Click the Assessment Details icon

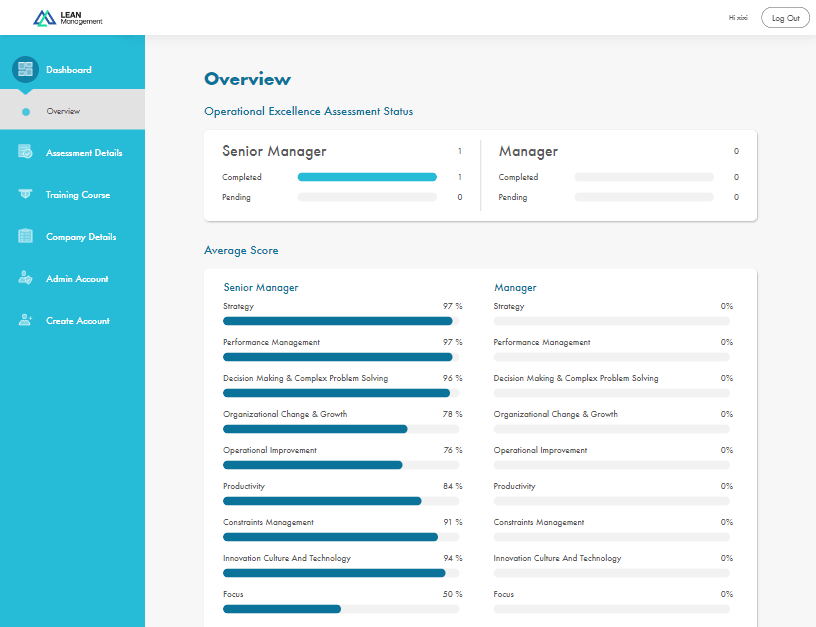pyautogui.click(x=25, y=153)
